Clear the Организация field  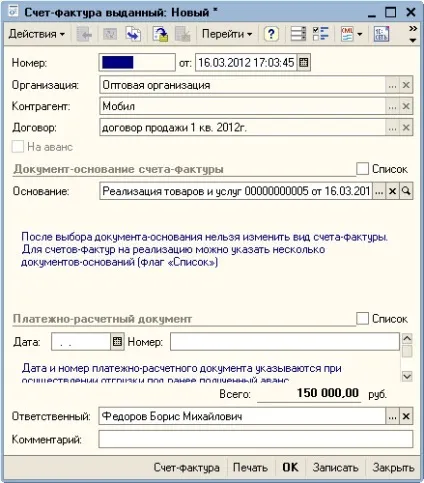(x=406, y=85)
